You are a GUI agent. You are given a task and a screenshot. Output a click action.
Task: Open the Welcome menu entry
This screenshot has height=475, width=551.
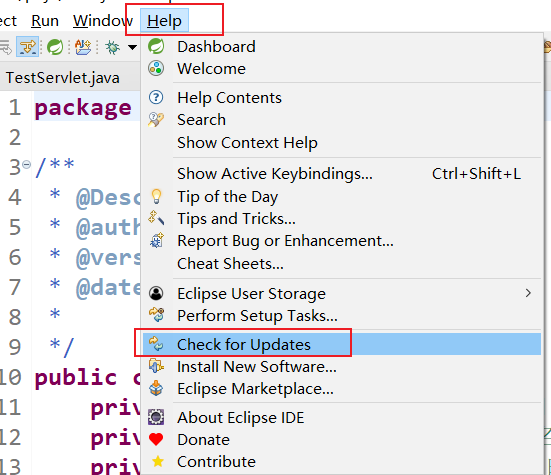point(211,69)
